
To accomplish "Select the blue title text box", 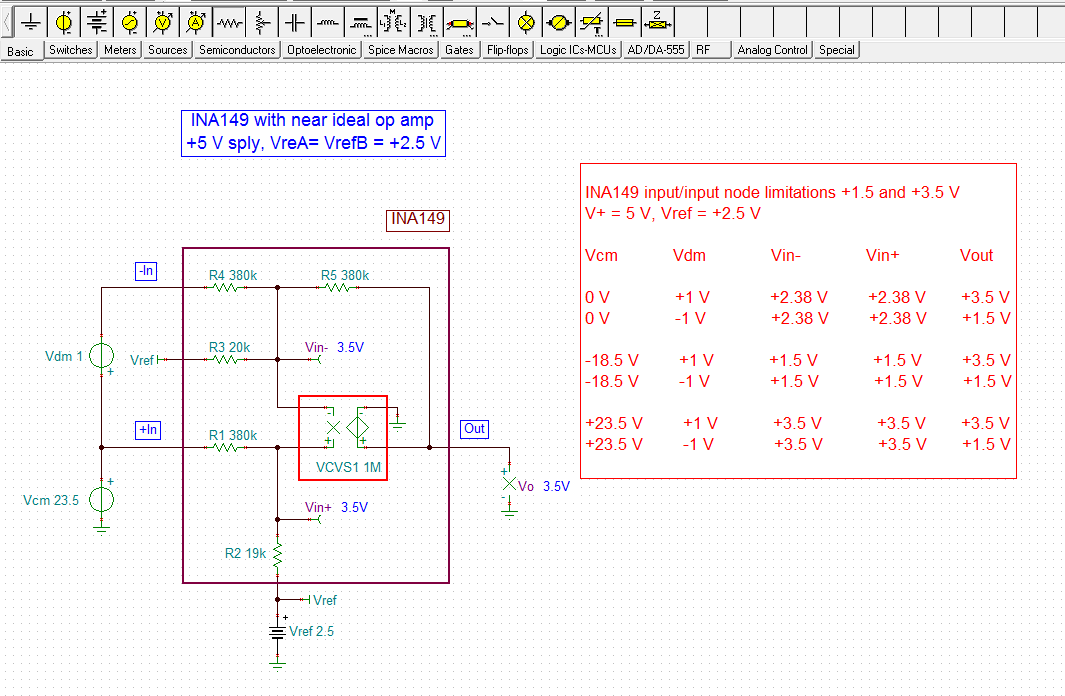I will point(313,133).
